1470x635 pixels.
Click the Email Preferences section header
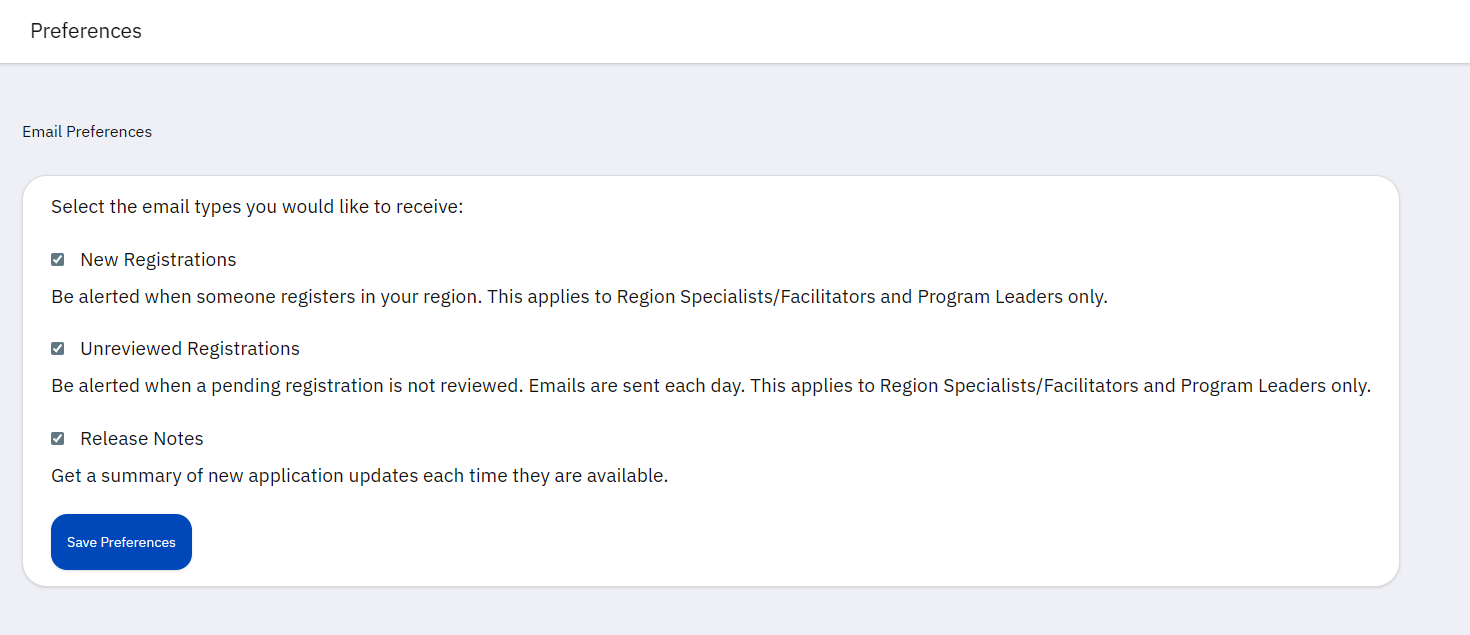(x=86, y=131)
